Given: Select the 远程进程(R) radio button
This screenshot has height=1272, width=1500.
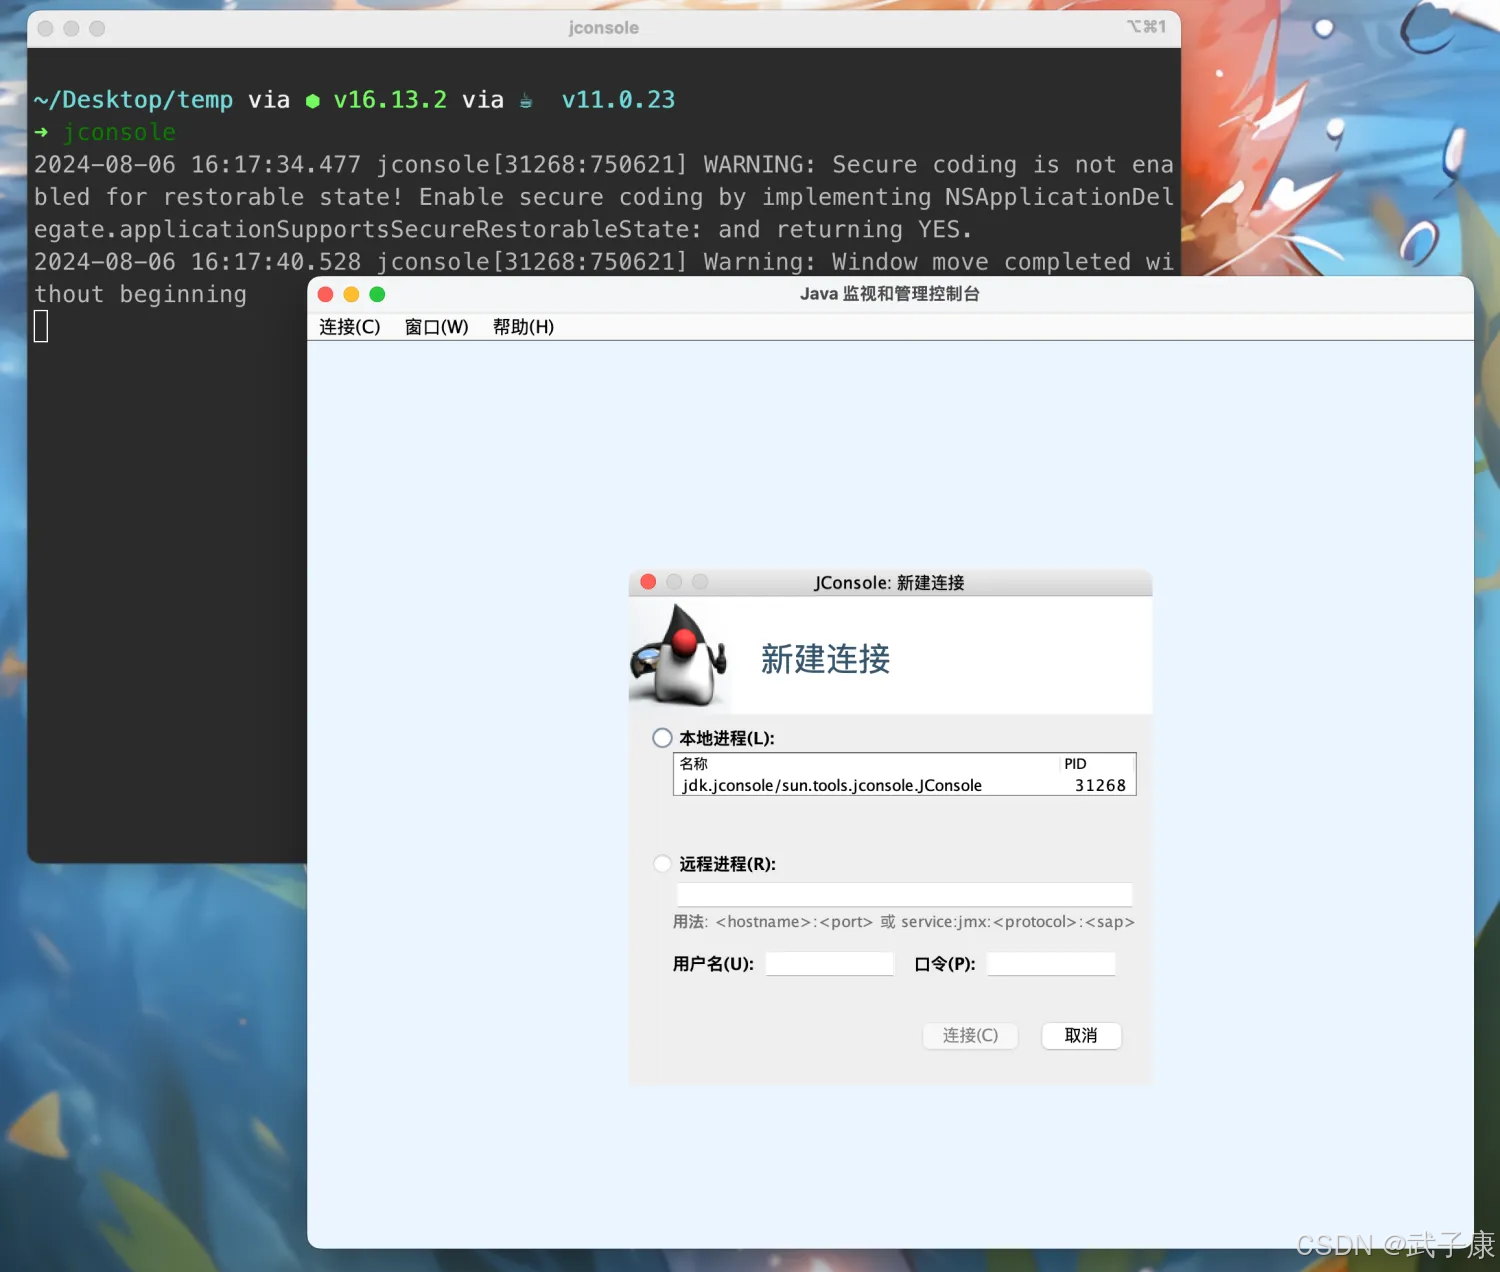Looking at the screenshot, I should [x=662, y=864].
